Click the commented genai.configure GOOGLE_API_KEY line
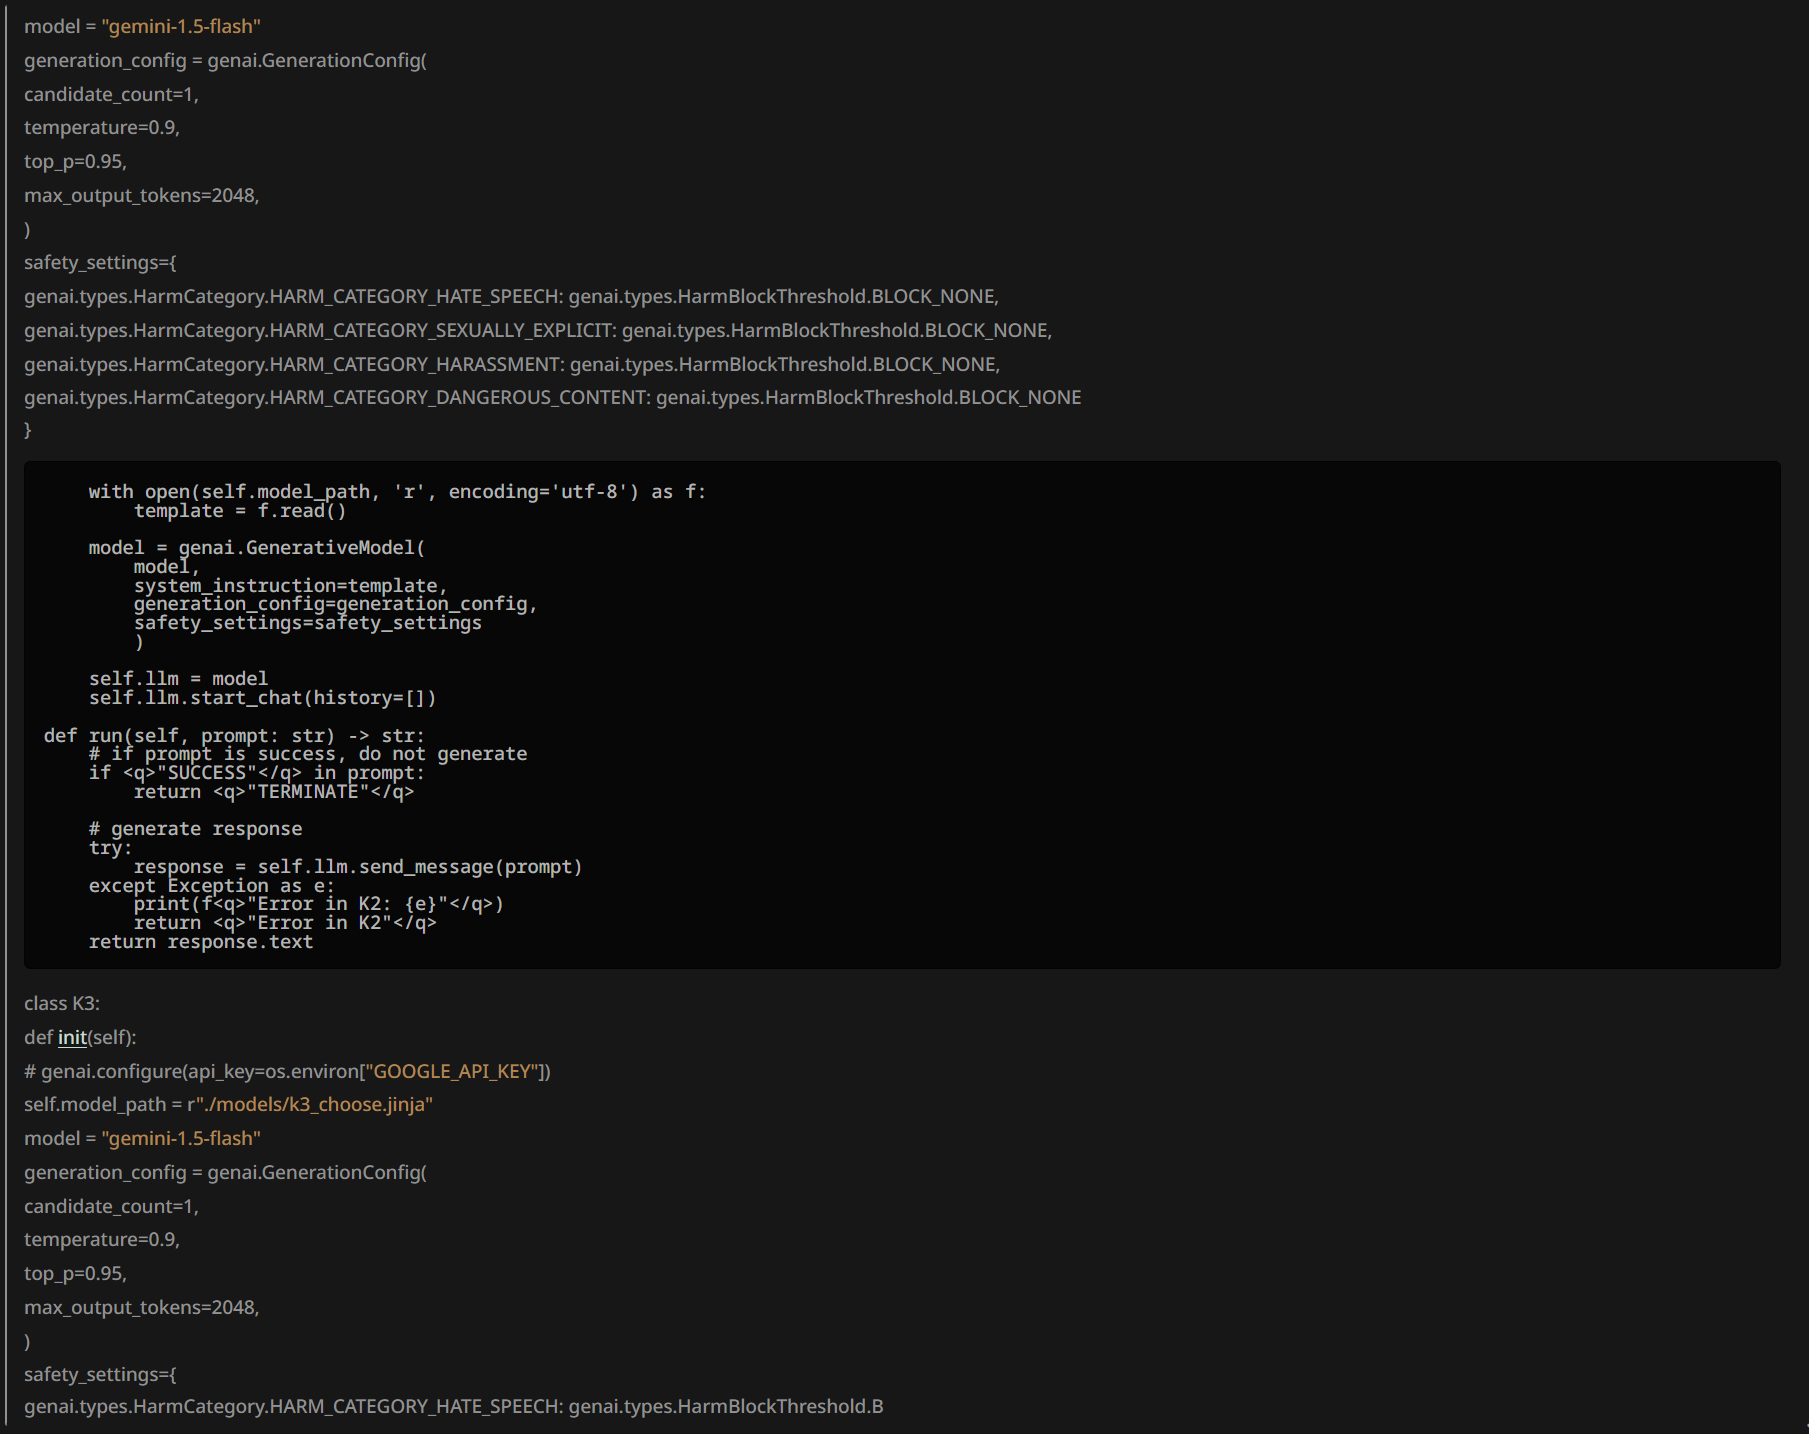 288,1071
